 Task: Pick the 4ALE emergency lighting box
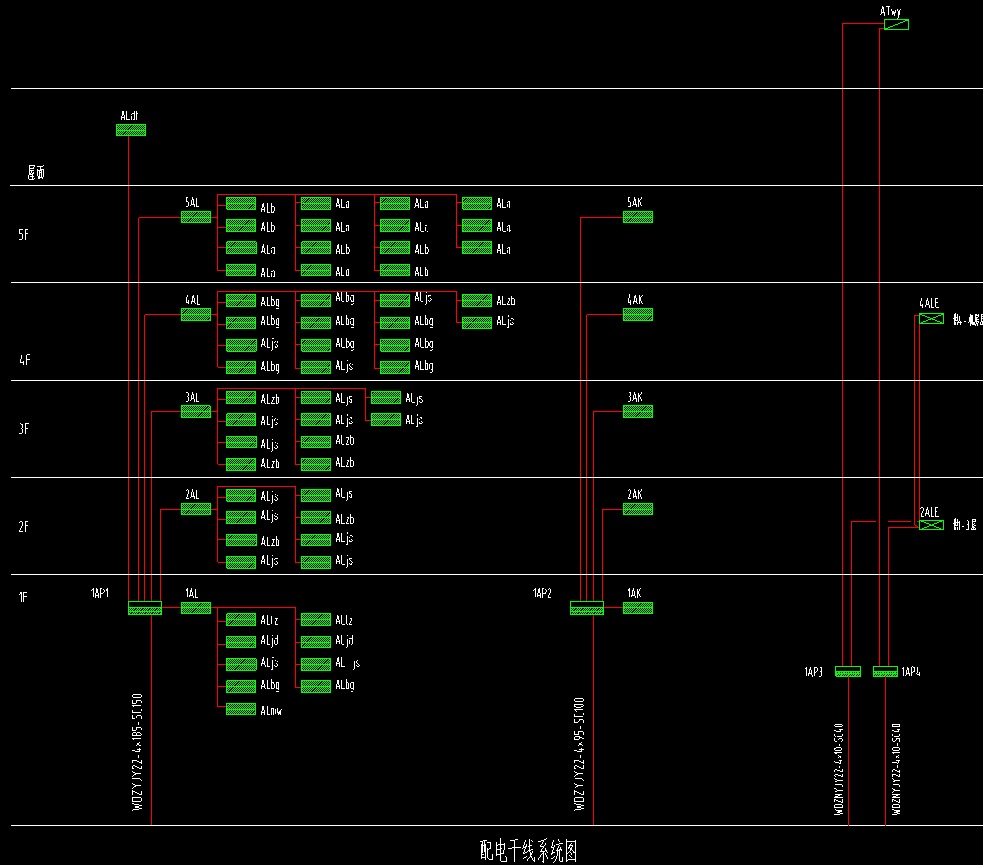click(x=931, y=319)
